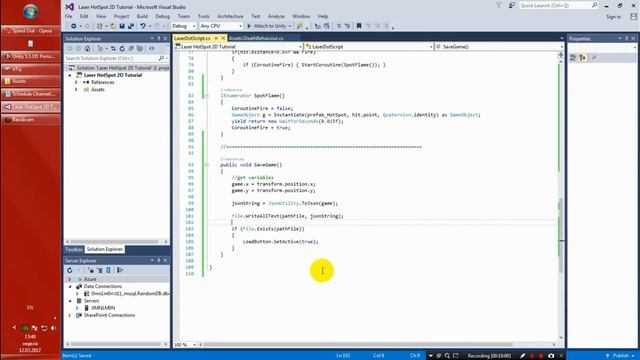The width and height of the screenshot is (640, 360).
Task: Click the Navigate Backward circle icon
Action: tap(73, 26)
